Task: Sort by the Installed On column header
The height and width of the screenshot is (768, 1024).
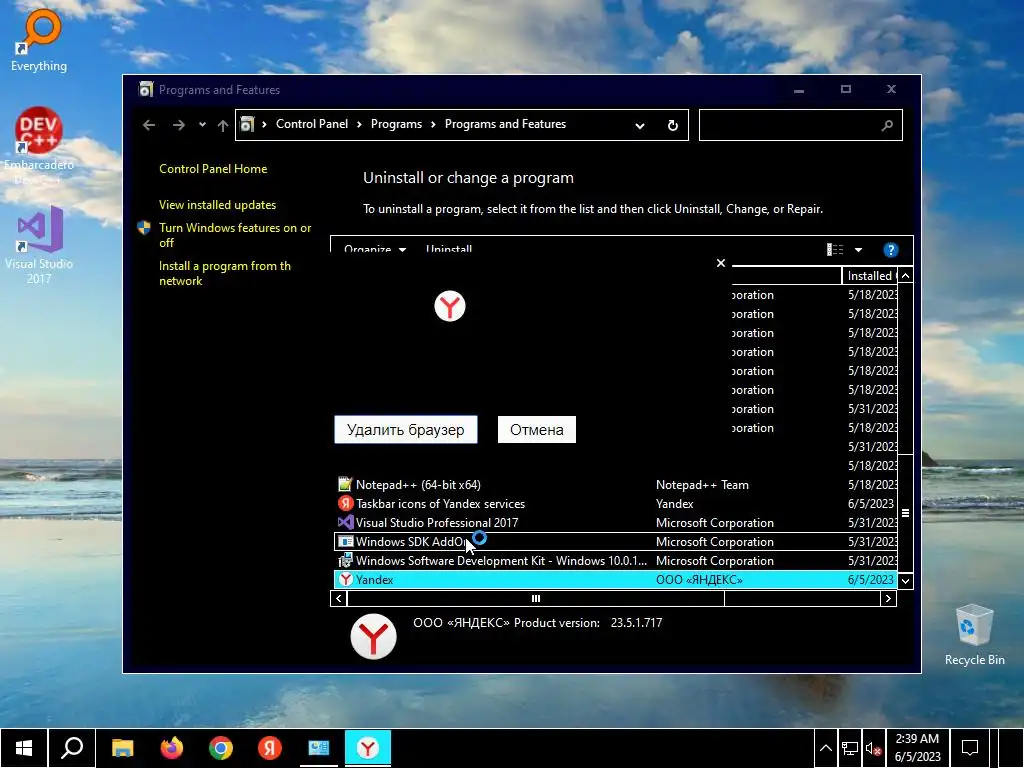Action: 870,276
